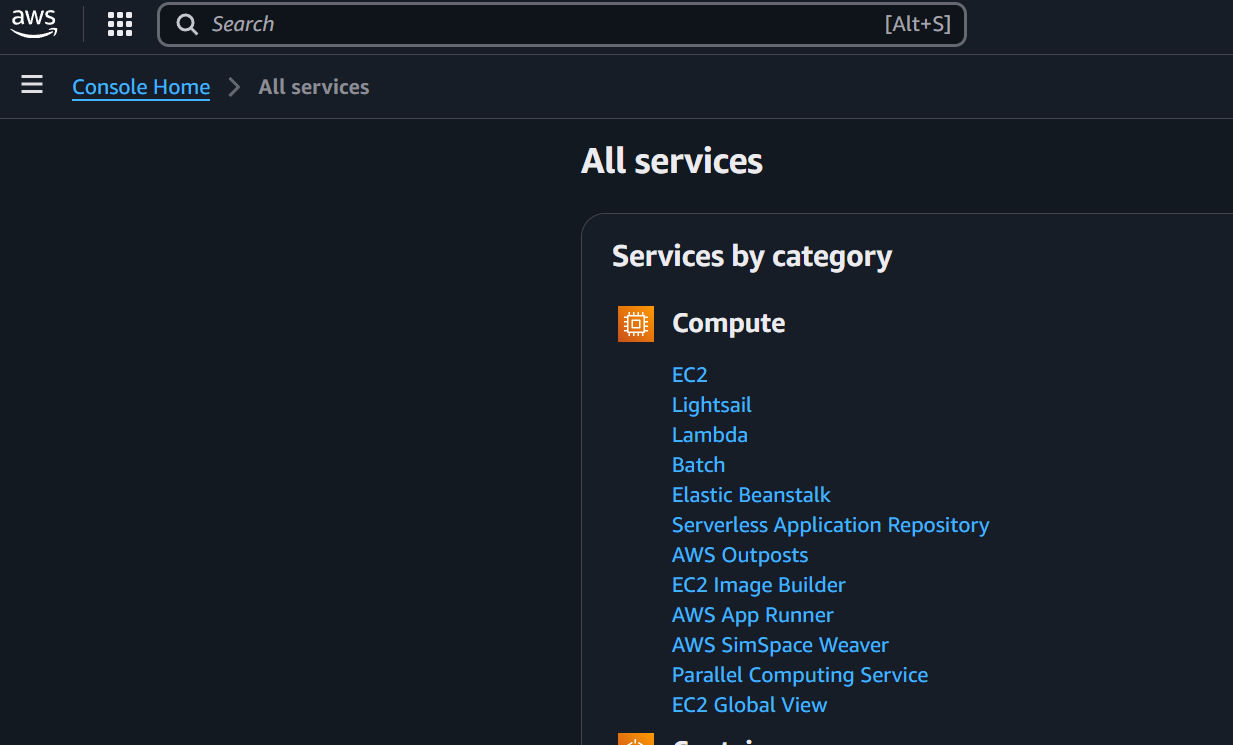Open the Lambda service
1233x745 pixels.
tap(710, 435)
